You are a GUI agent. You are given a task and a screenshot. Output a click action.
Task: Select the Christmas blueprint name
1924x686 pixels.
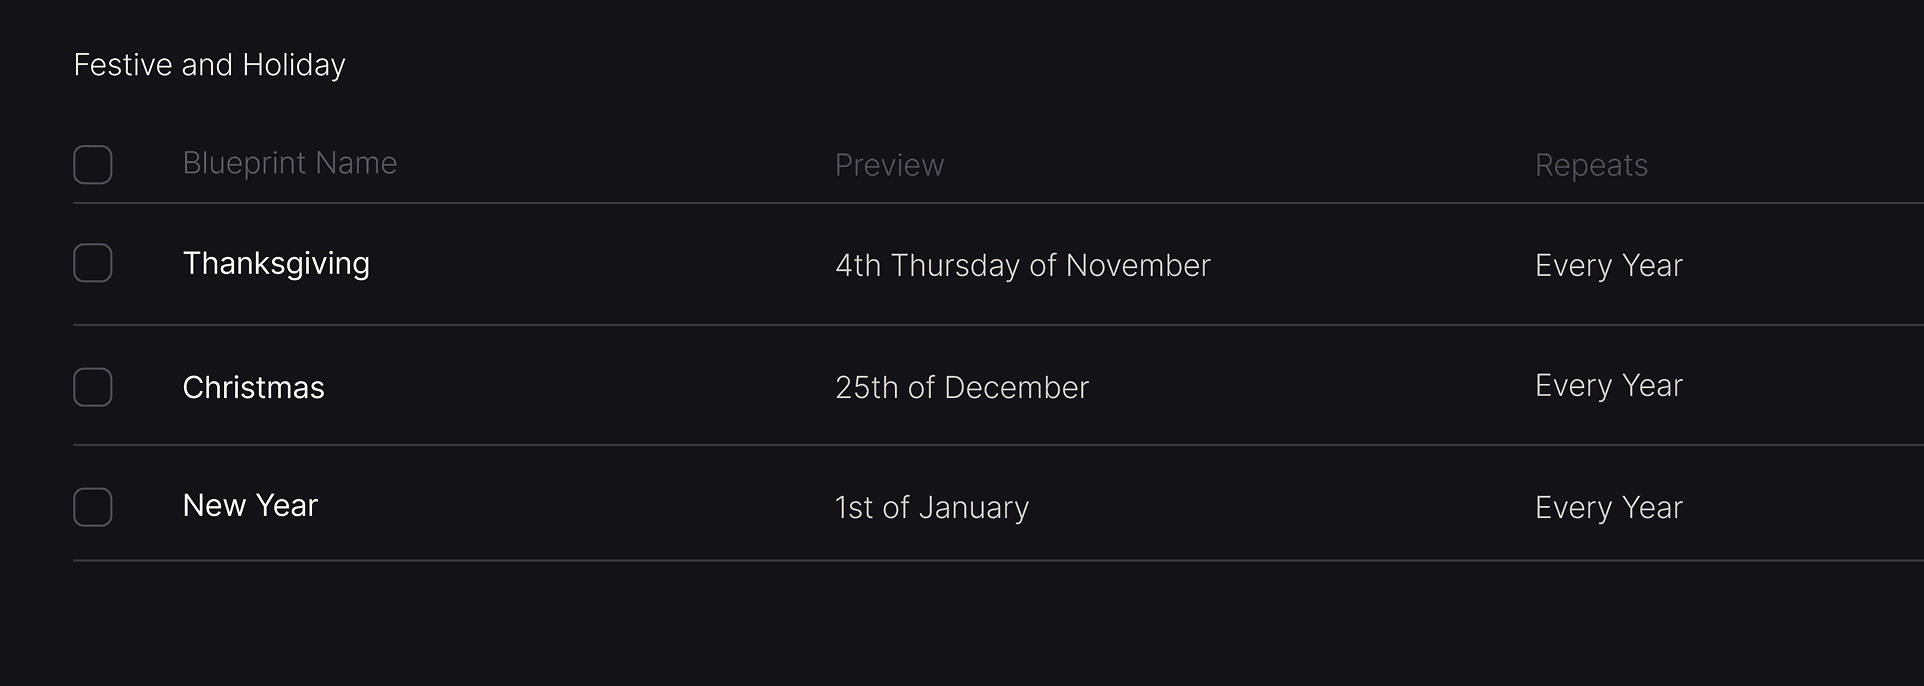pyautogui.click(x=253, y=387)
